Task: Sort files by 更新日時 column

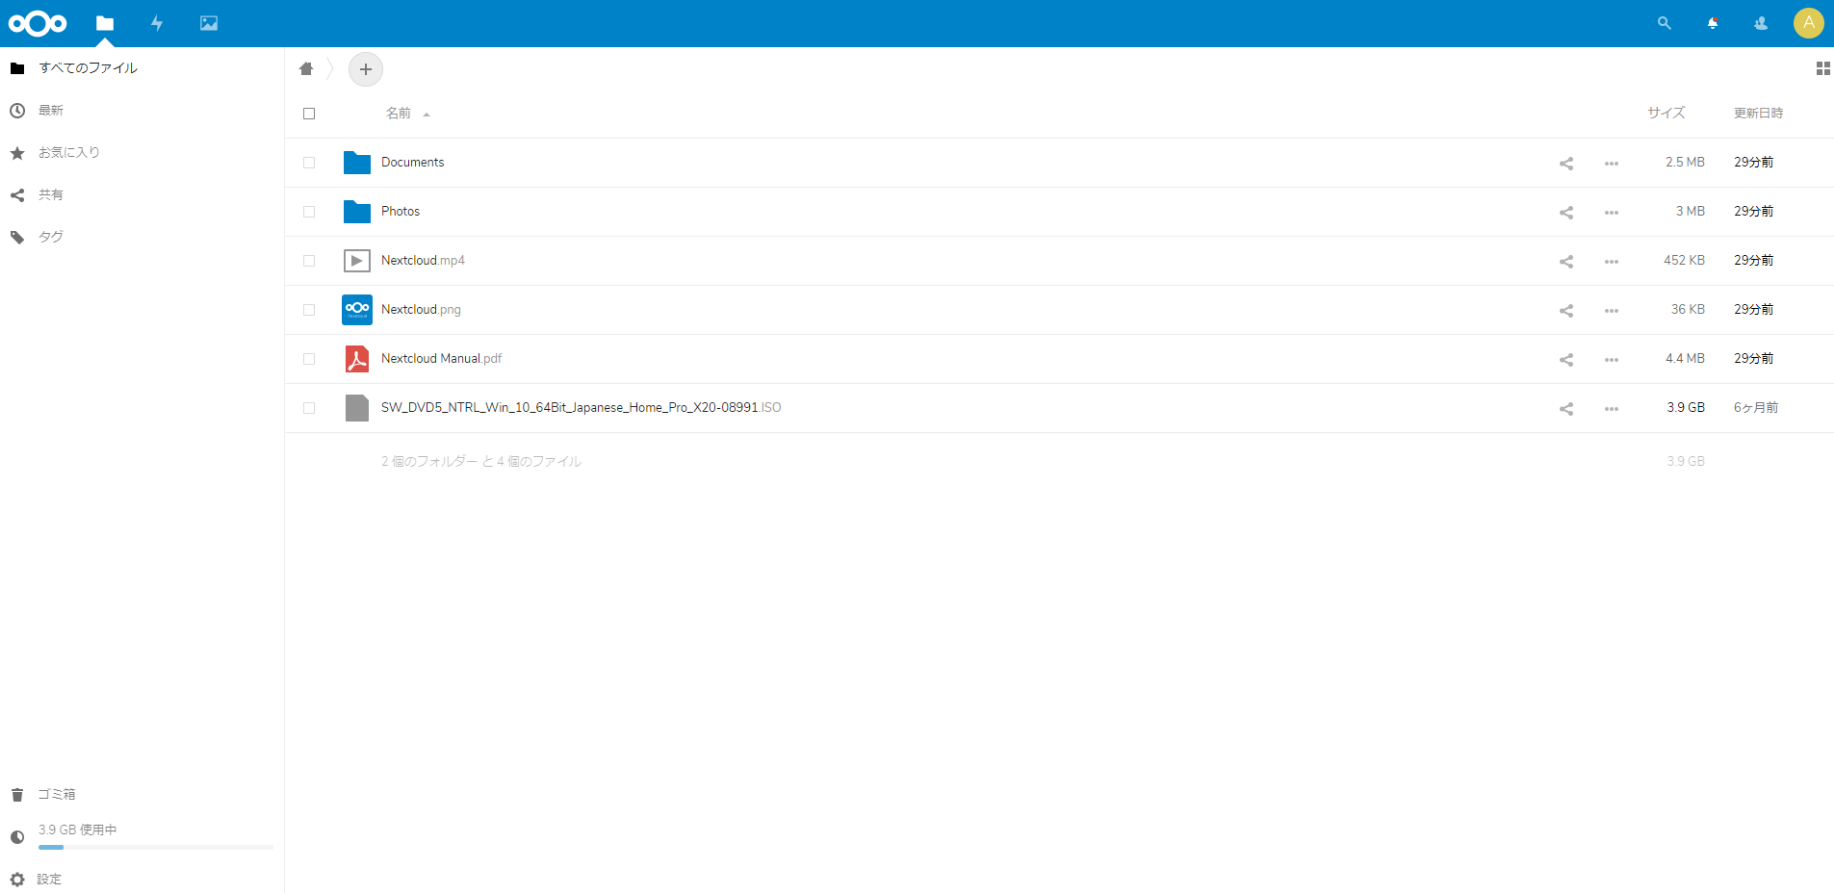Action: click(x=1758, y=113)
